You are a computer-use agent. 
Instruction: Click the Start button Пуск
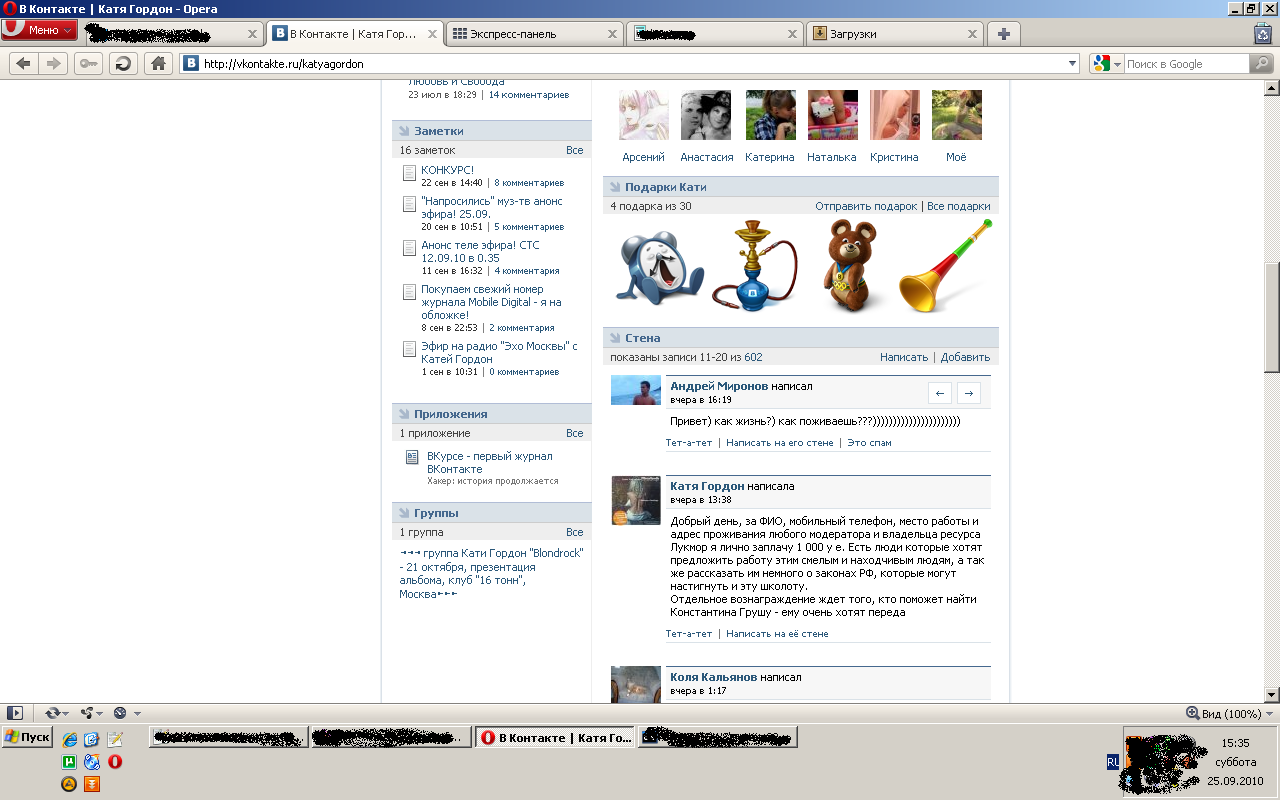coord(27,737)
